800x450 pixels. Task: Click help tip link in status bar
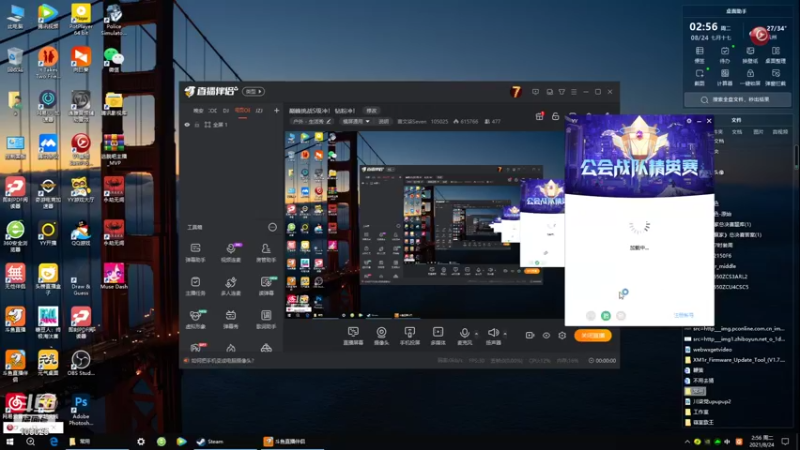click(222, 360)
